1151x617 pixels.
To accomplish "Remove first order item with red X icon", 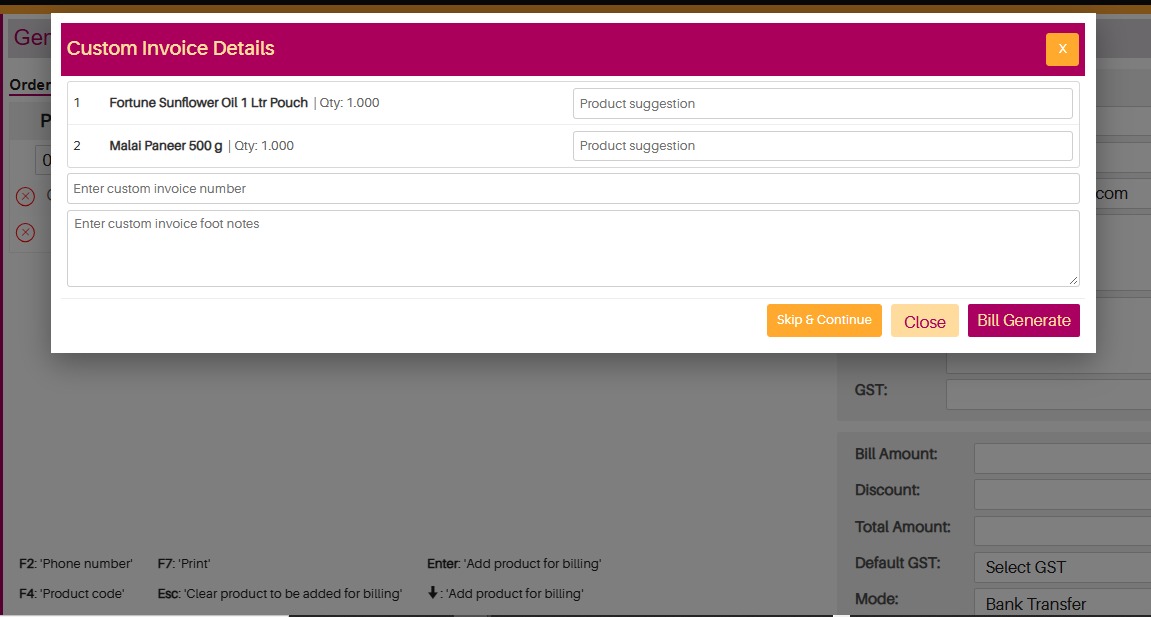I will pos(26,197).
